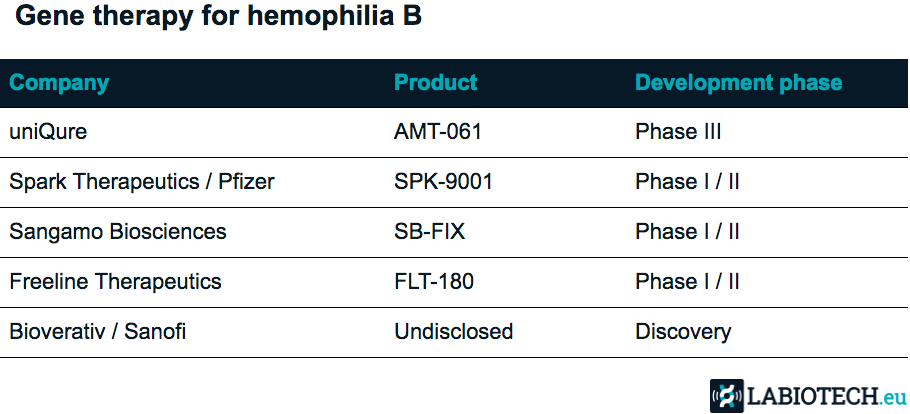Click the Phase III cell
This screenshot has width=910, height=414.
[678, 132]
